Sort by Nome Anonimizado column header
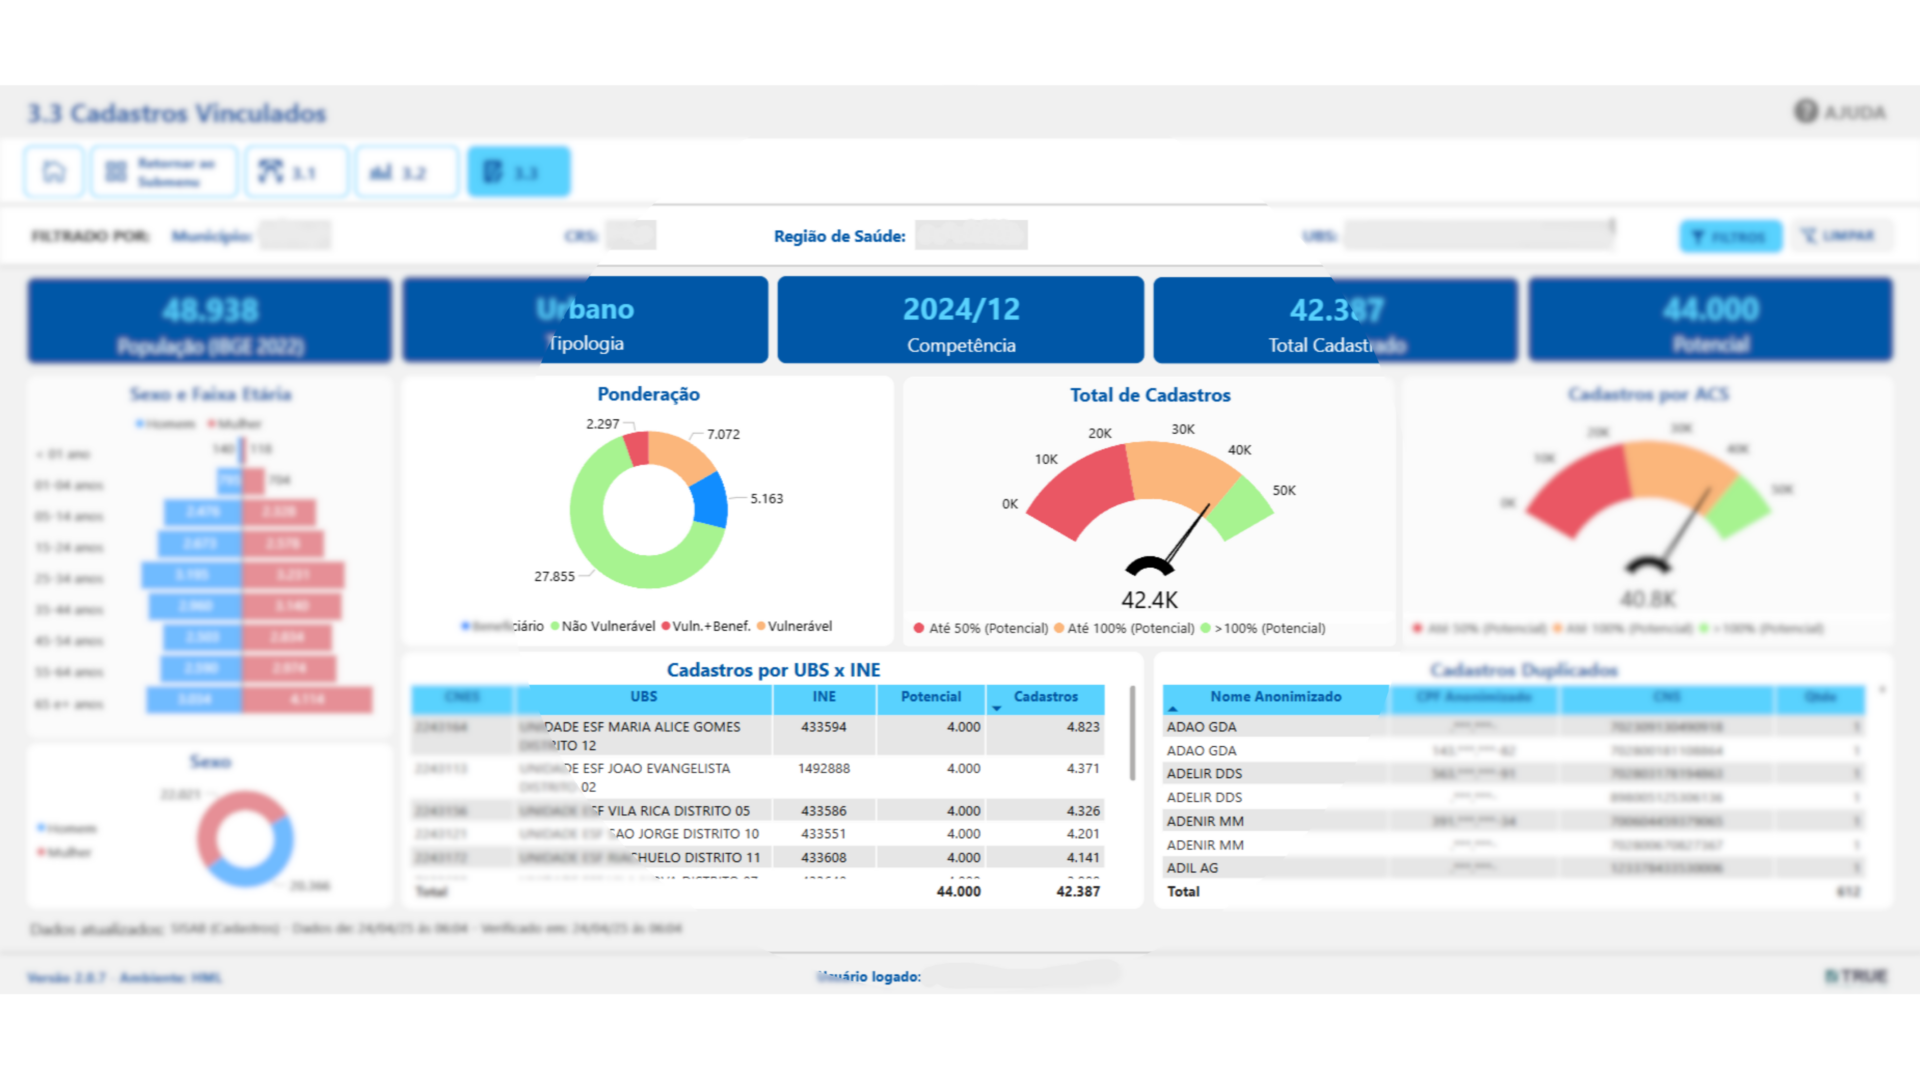Image resolution: width=1920 pixels, height=1079 pixels. click(1275, 697)
